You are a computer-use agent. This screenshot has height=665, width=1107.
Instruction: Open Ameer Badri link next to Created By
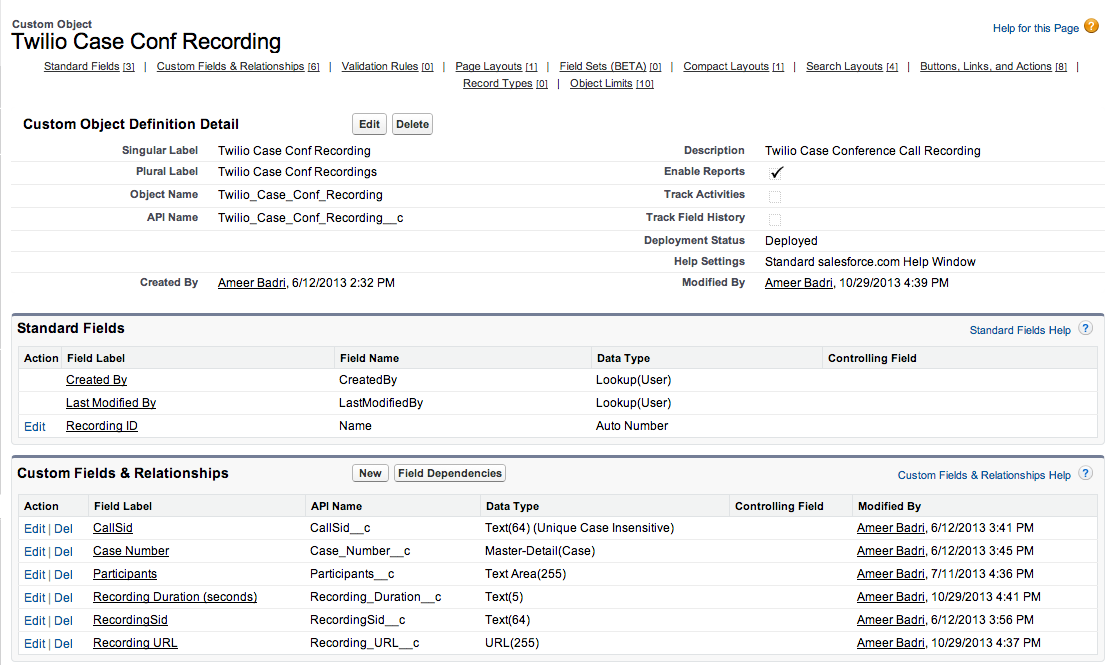[x=252, y=282]
